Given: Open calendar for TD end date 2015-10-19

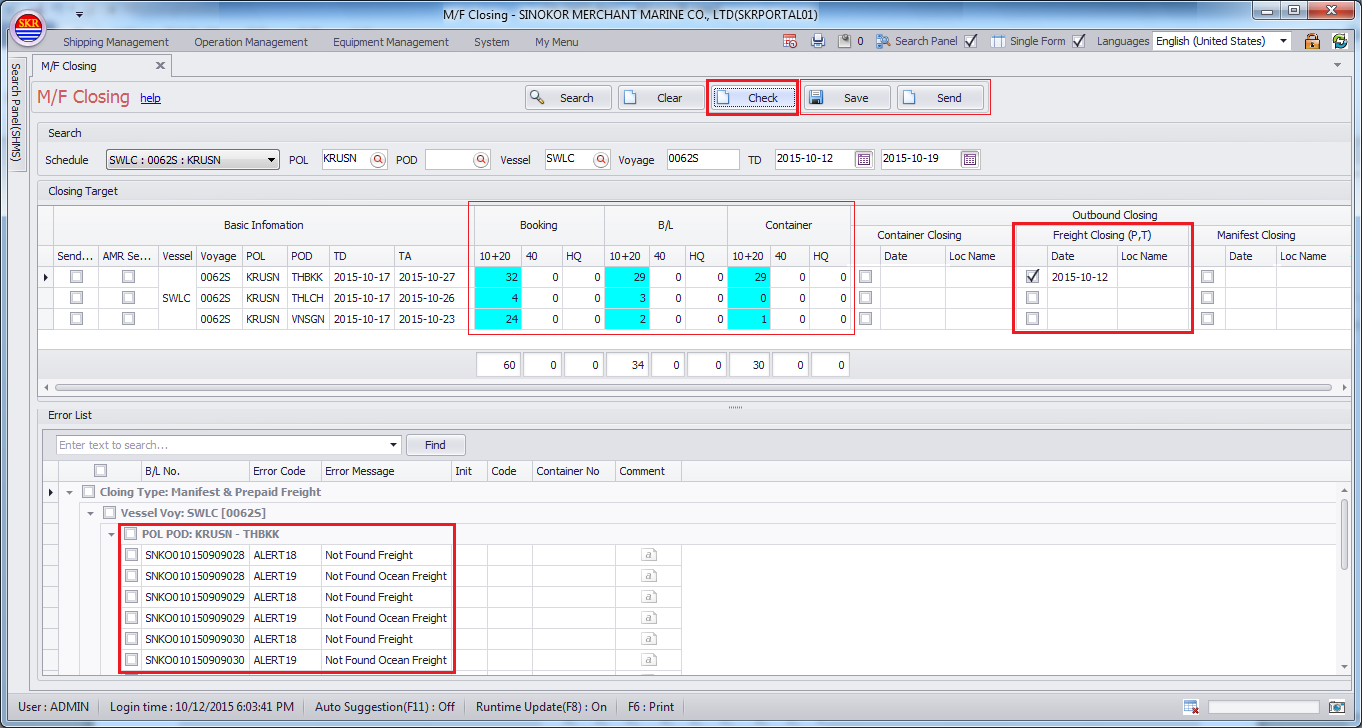Looking at the screenshot, I should tap(969, 159).
